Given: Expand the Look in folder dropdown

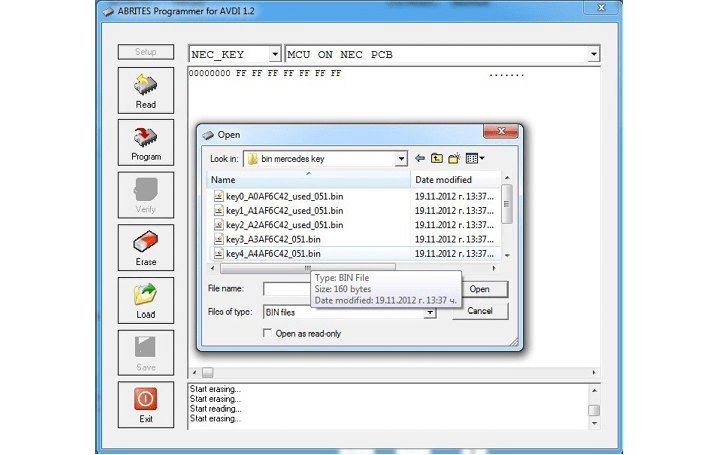Looking at the screenshot, I should coord(401,159).
